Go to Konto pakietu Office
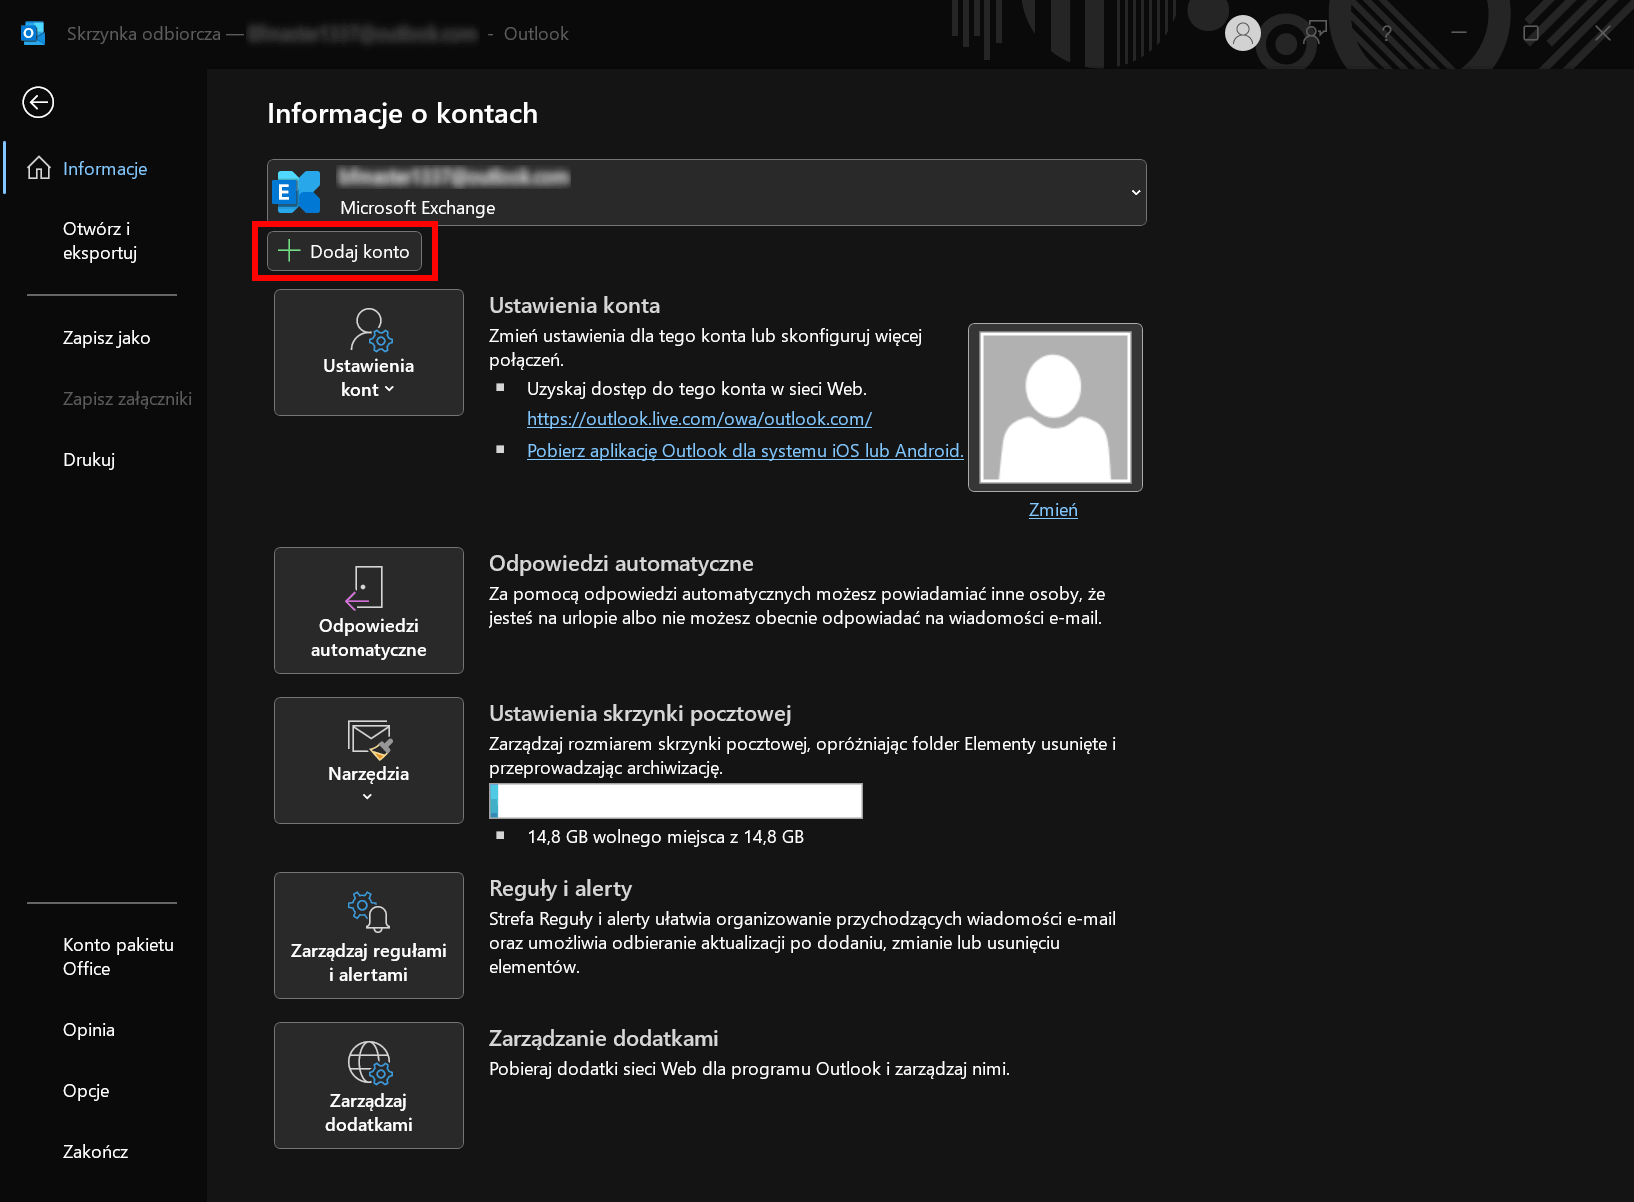1634x1202 pixels. pyautogui.click(x=118, y=957)
